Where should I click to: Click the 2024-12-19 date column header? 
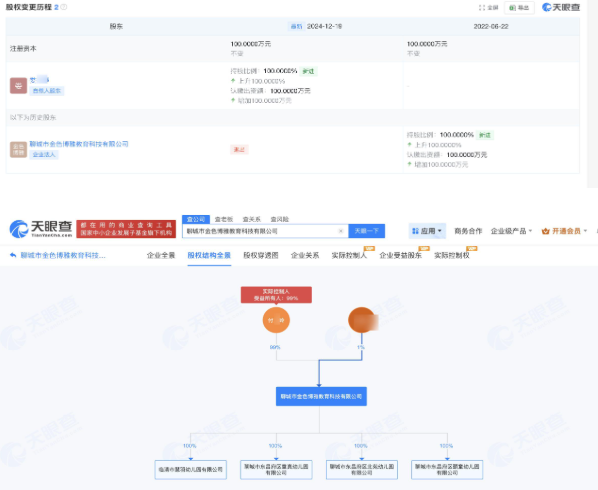pos(324,26)
